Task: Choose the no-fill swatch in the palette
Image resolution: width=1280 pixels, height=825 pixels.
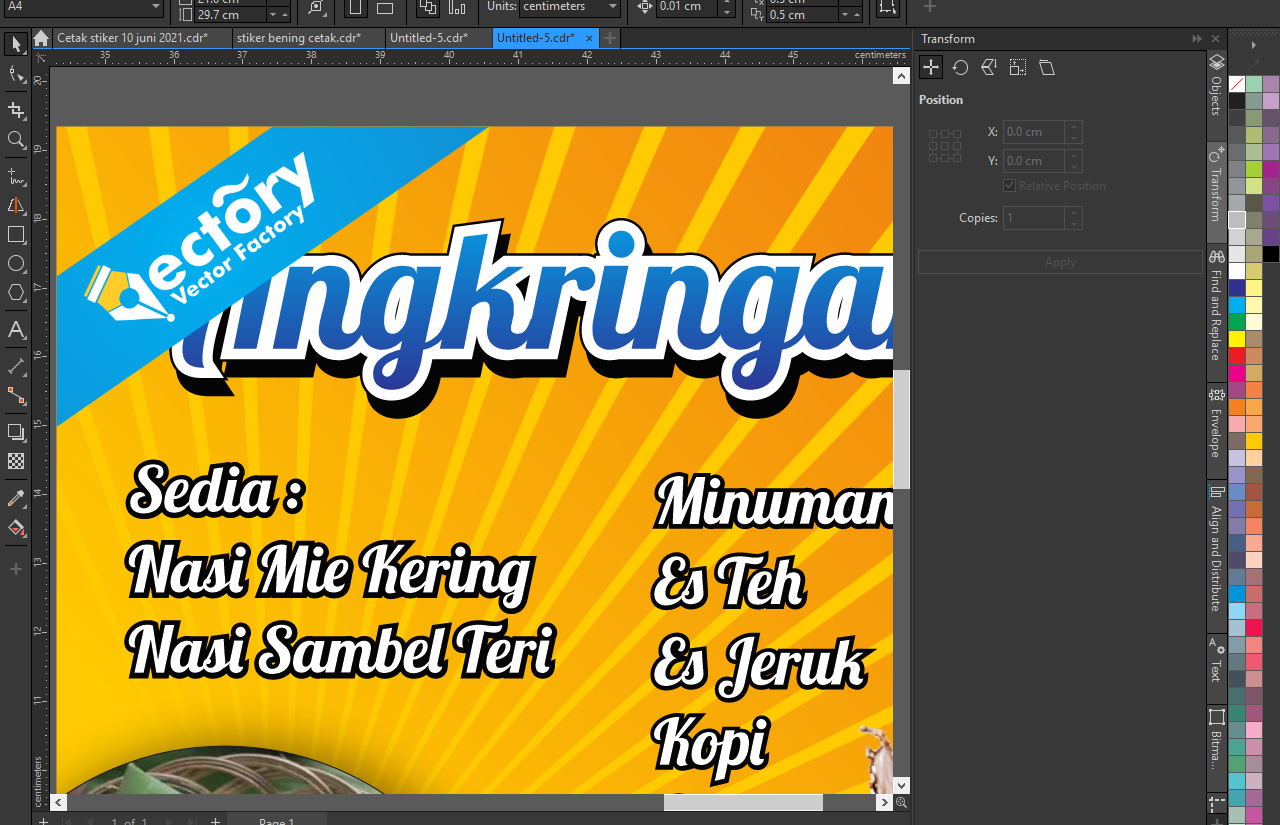Action: point(1237,84)
